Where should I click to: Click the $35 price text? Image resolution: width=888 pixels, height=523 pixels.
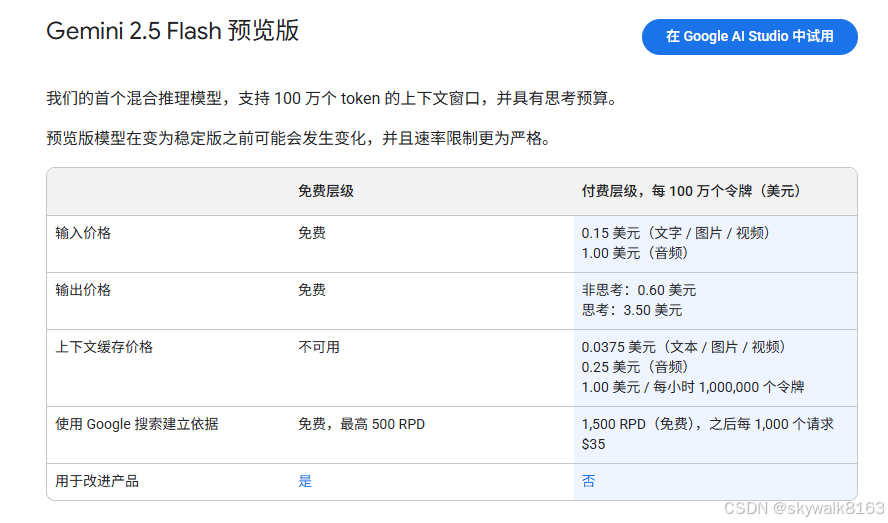tap(594, 444)
